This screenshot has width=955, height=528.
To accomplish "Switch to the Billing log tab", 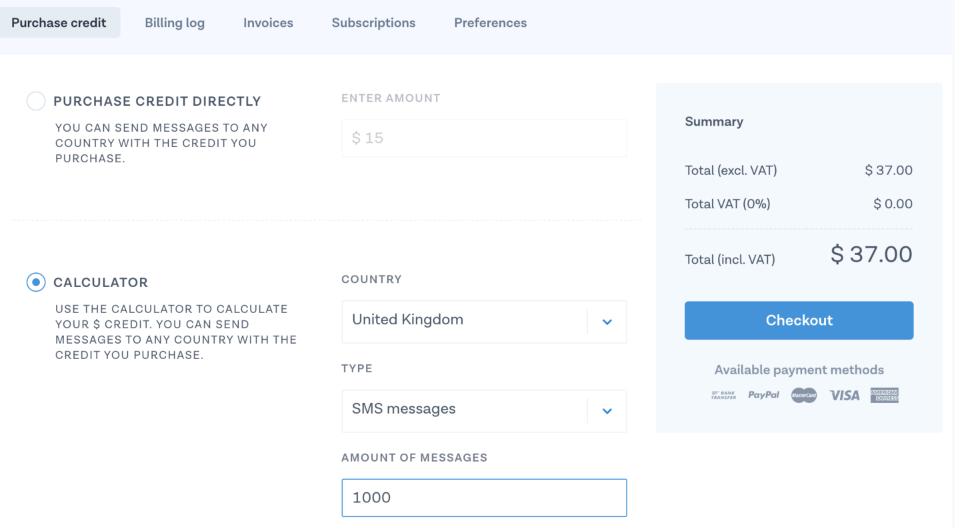I will [x=175, y=23].
